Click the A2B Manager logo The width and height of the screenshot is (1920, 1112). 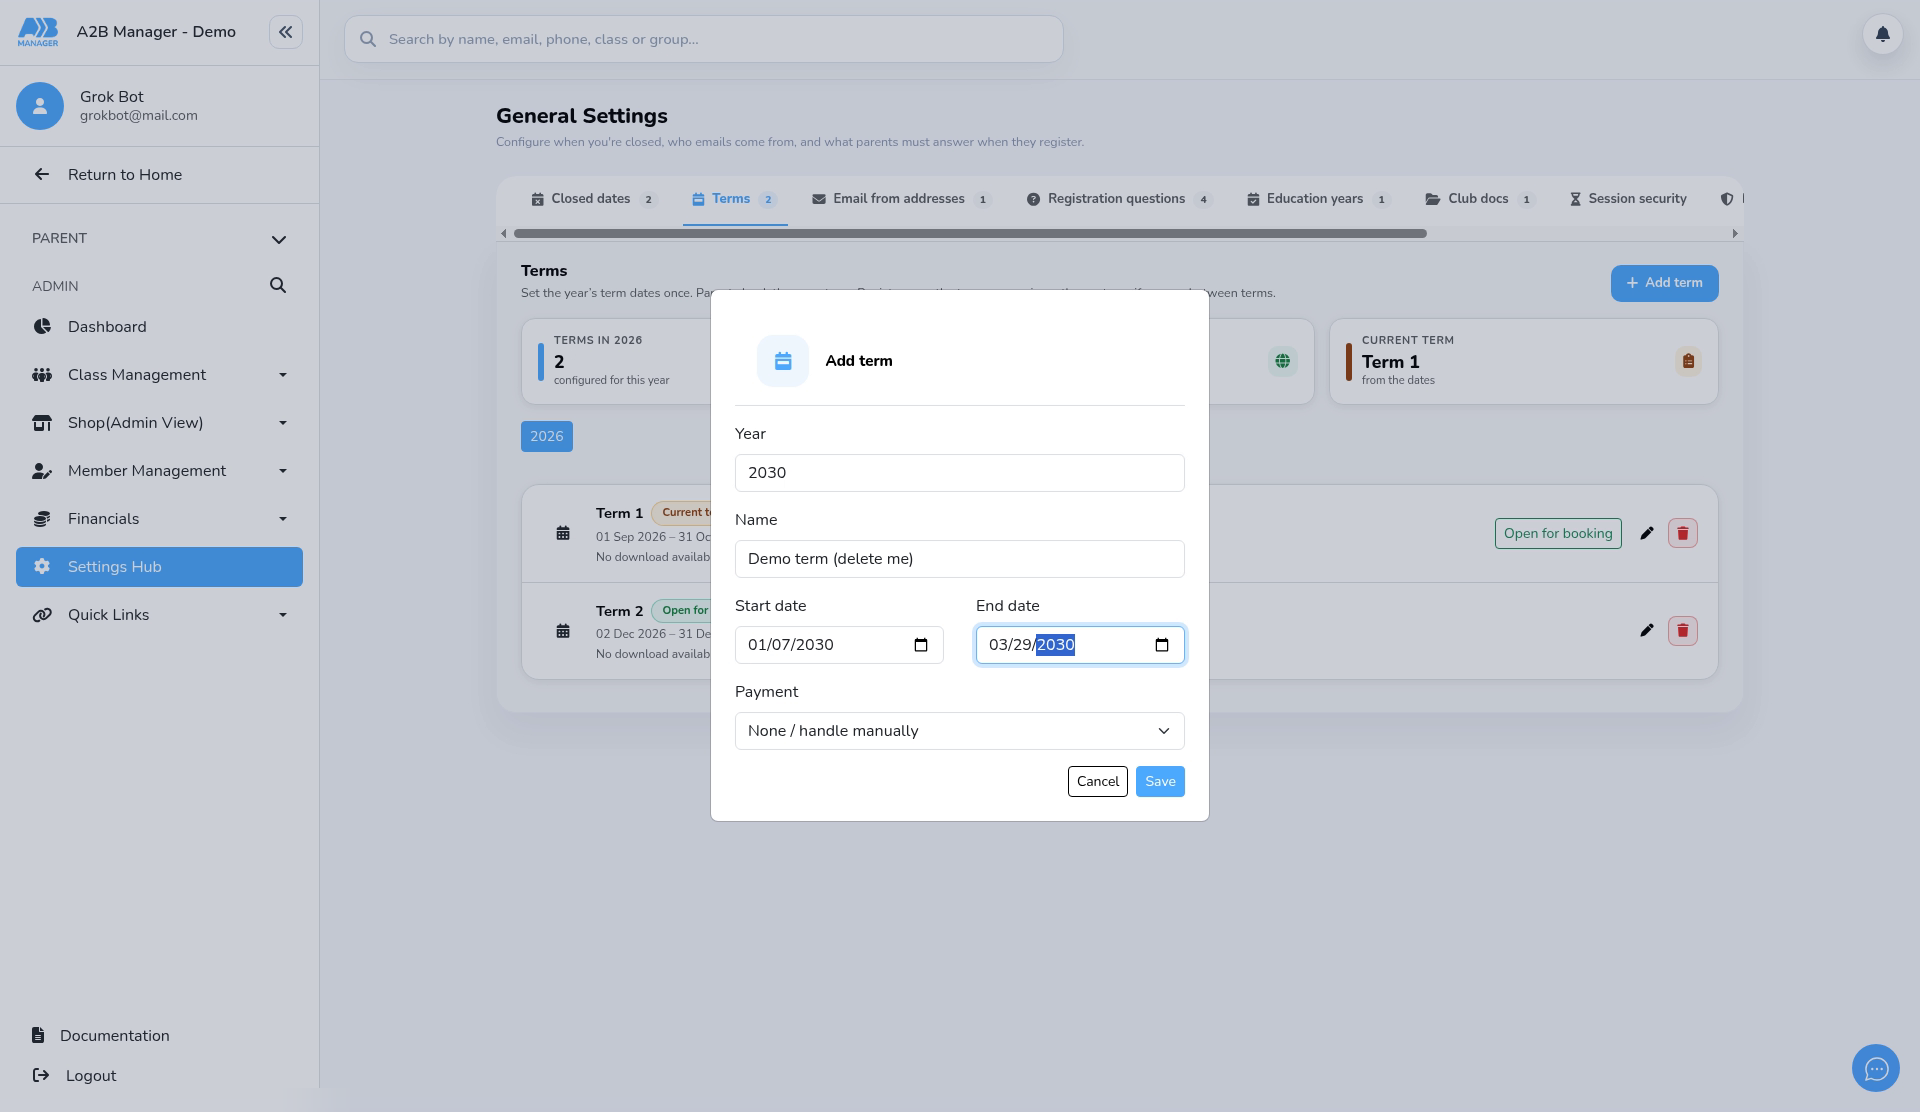click(x=38, y=32)
